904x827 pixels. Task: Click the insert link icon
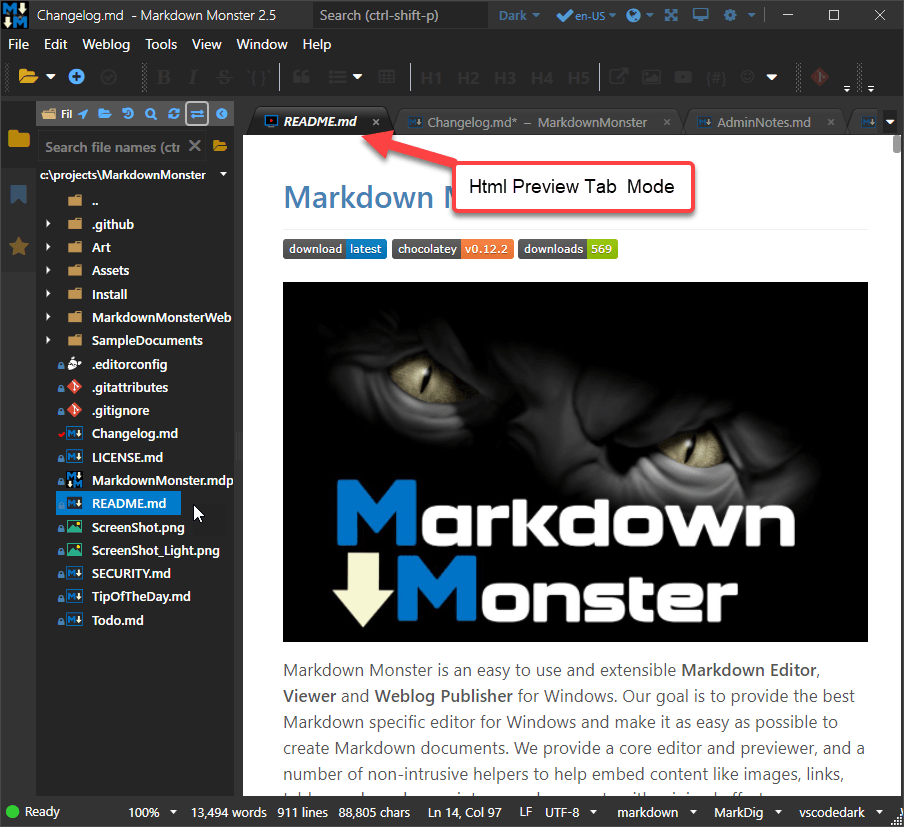click(619, 77)
